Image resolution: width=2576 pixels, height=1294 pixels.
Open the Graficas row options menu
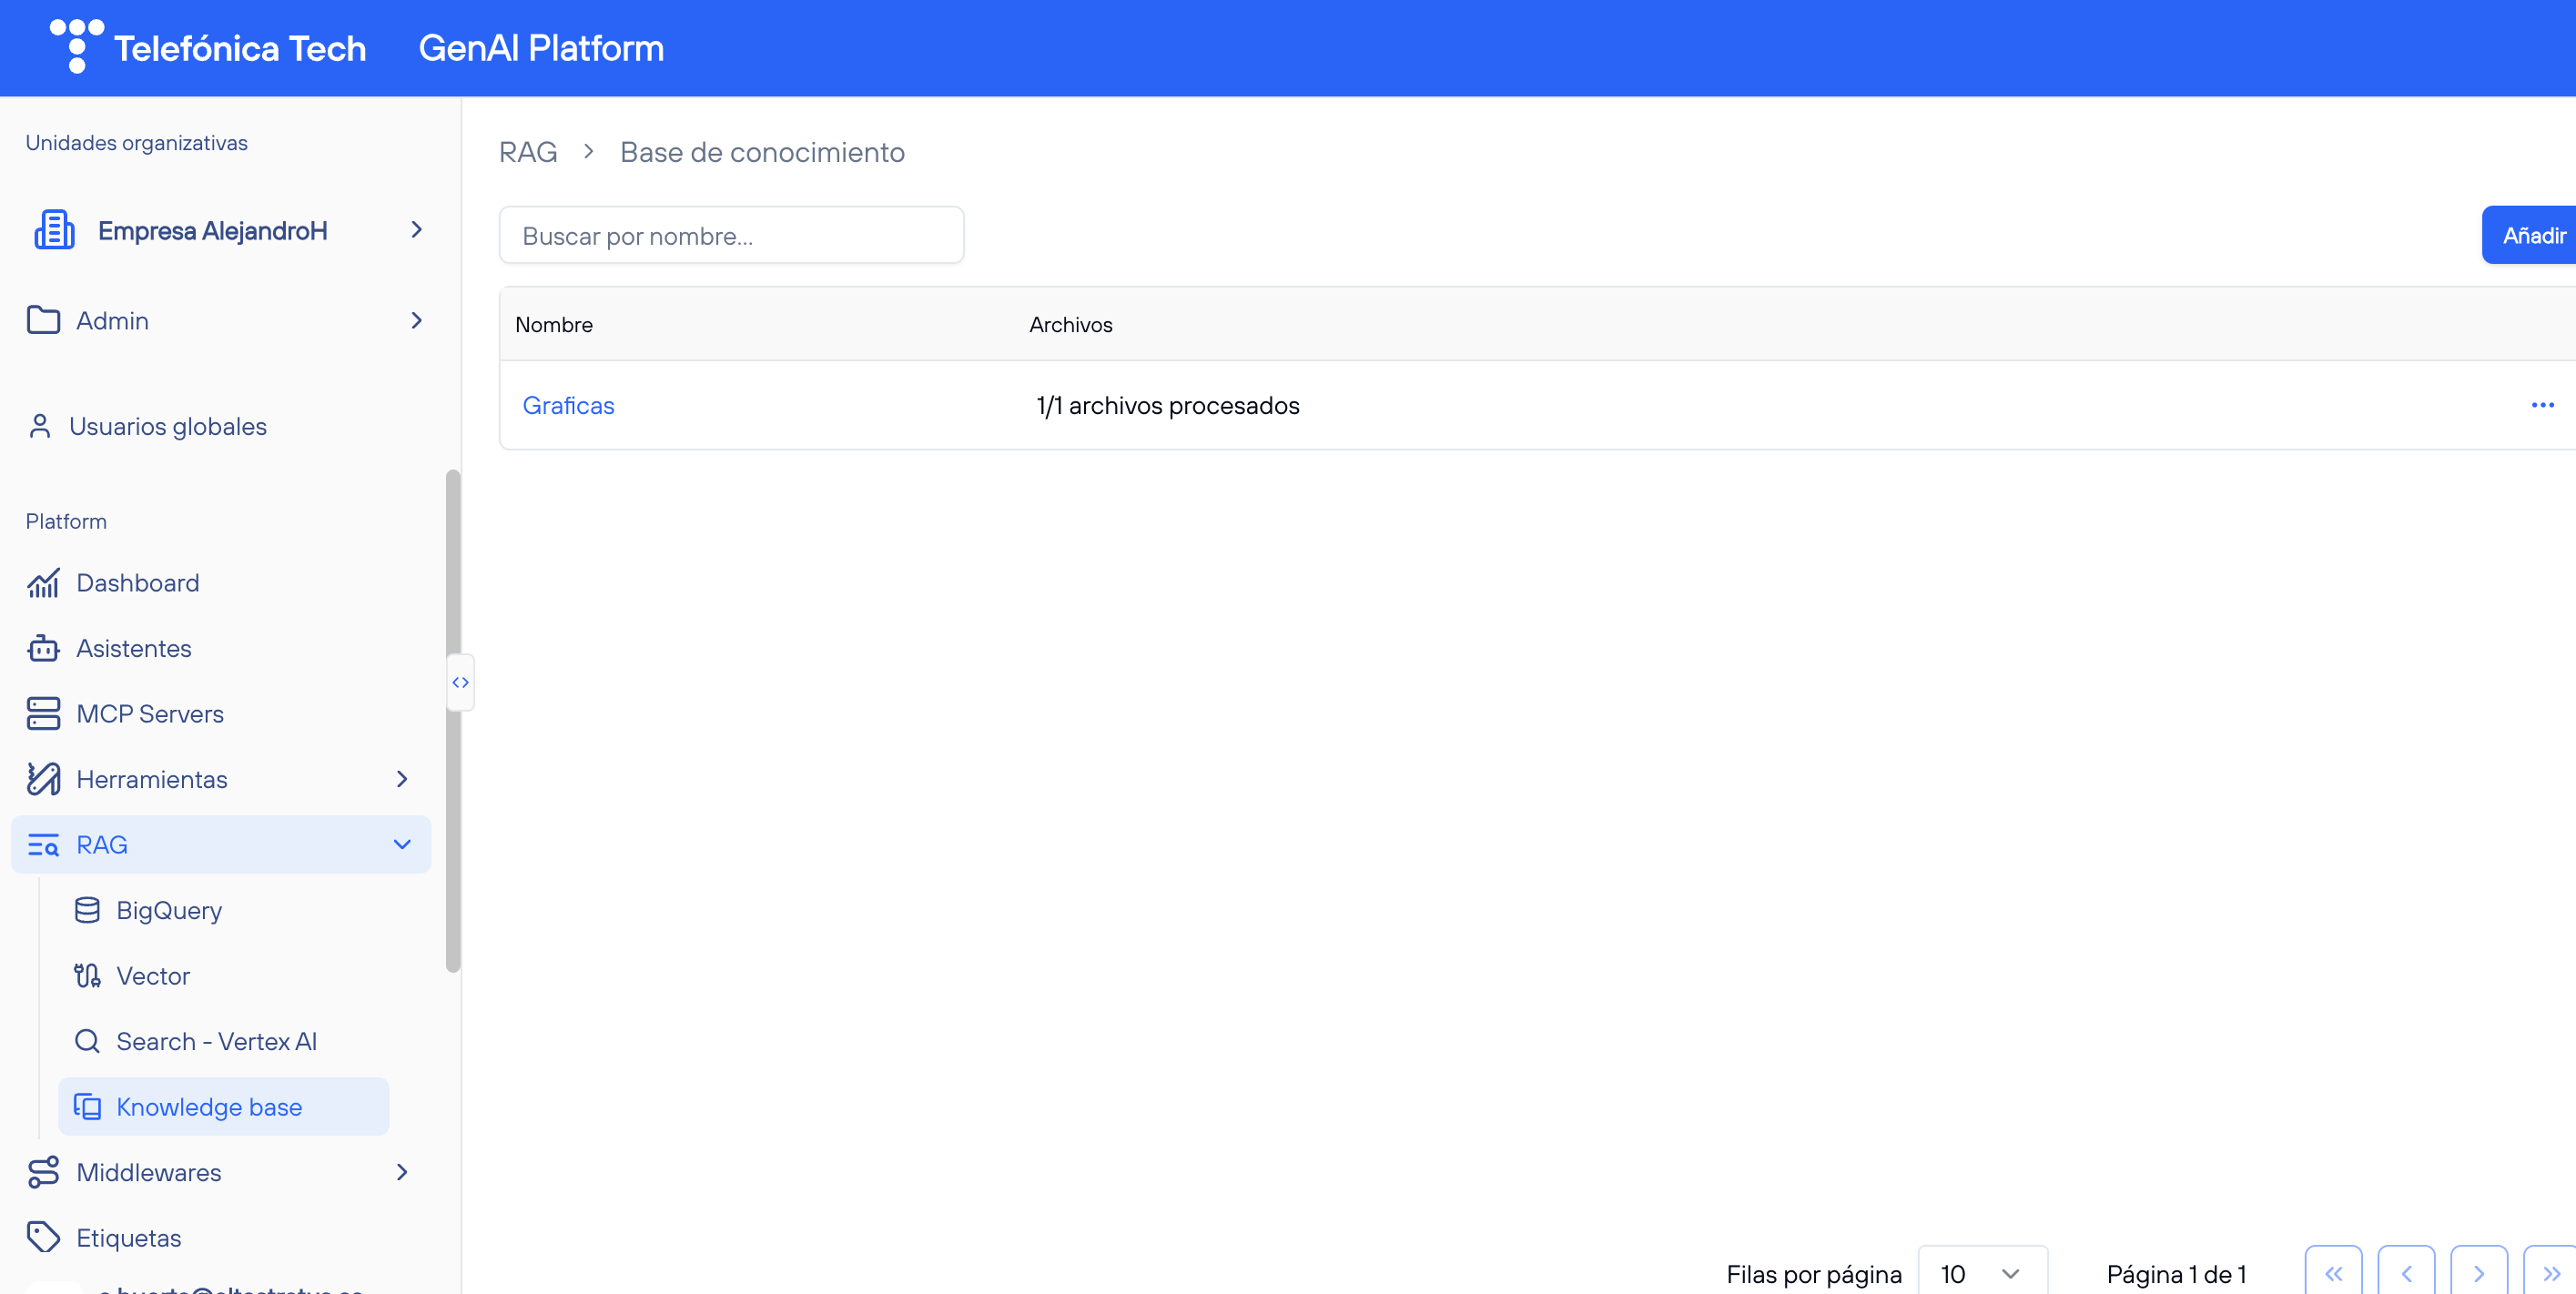pos(2542,405)
